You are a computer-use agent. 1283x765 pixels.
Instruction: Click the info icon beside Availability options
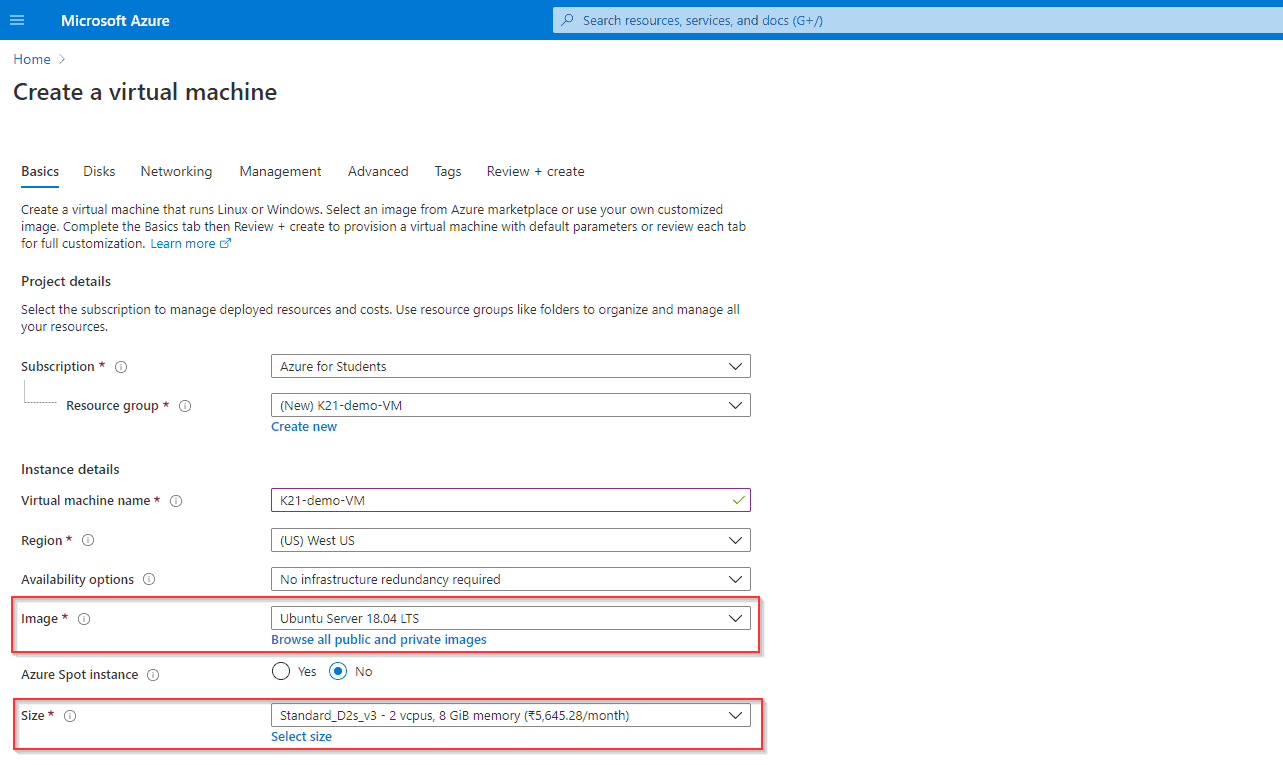(x=149, y=578)
